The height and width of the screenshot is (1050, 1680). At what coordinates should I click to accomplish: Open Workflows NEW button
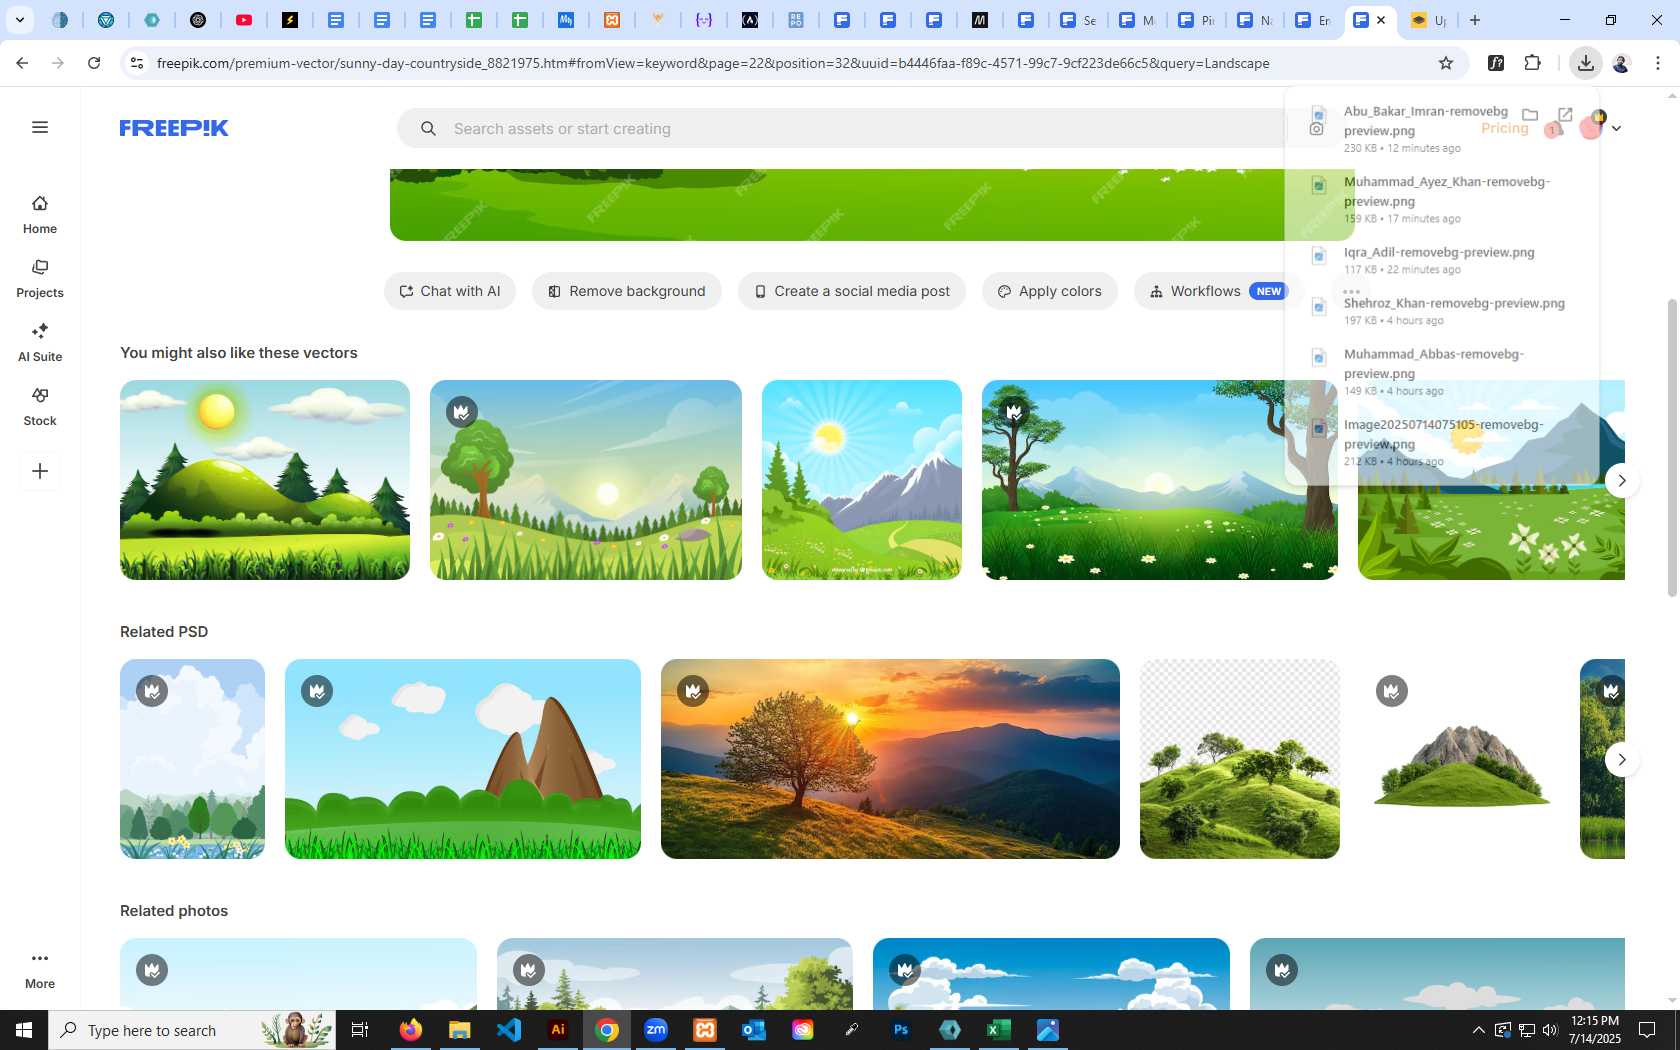point(1218,291)
